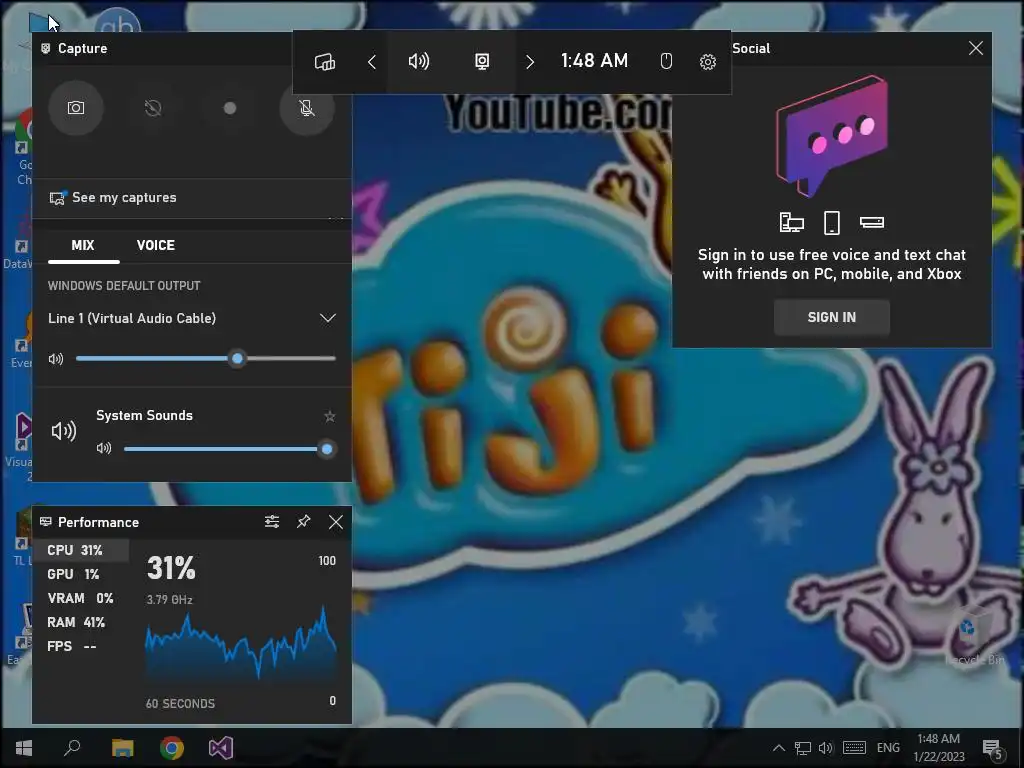Viewport: 1024px width, 768px height.
Task: Open touch keyboard icon in tray
Action: [x=854, y=748]
